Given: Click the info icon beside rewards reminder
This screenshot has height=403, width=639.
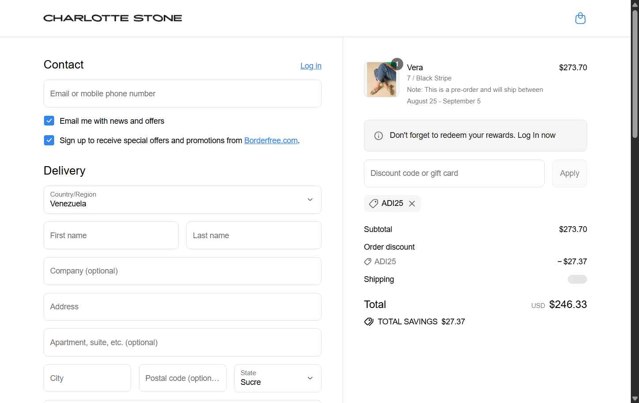Looking at the screenshot, I should [378, 136].
